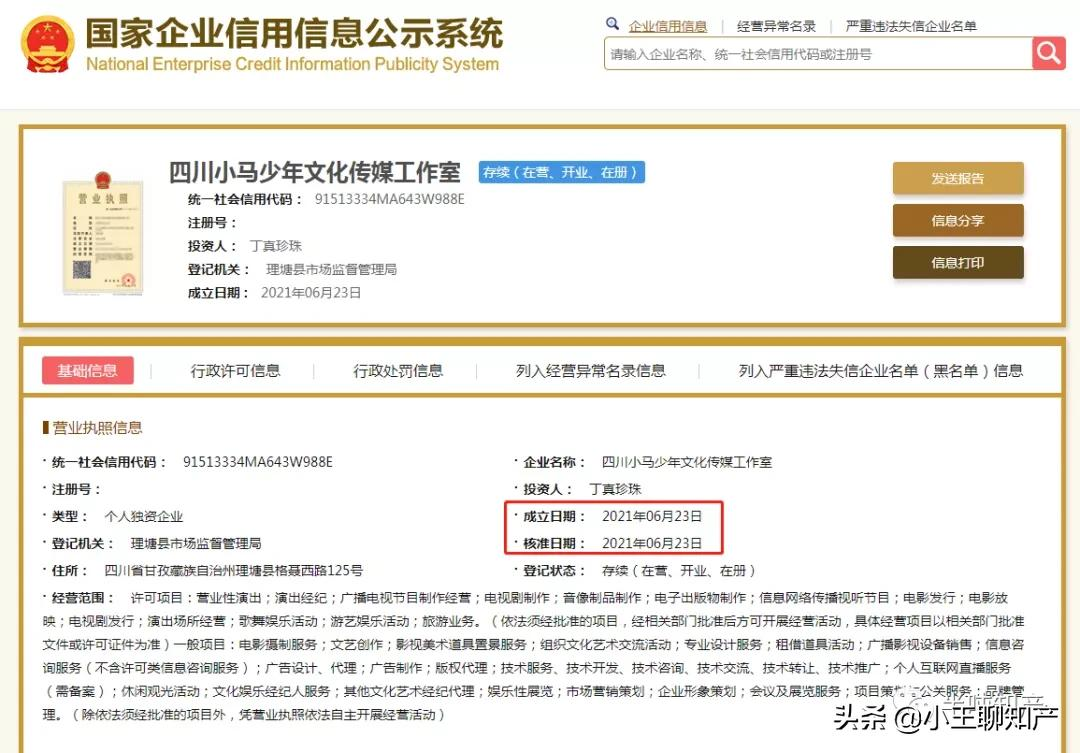1080x753 pixels.
Task: Click the 成立日期 value in license details
Action: pos(652,517)
